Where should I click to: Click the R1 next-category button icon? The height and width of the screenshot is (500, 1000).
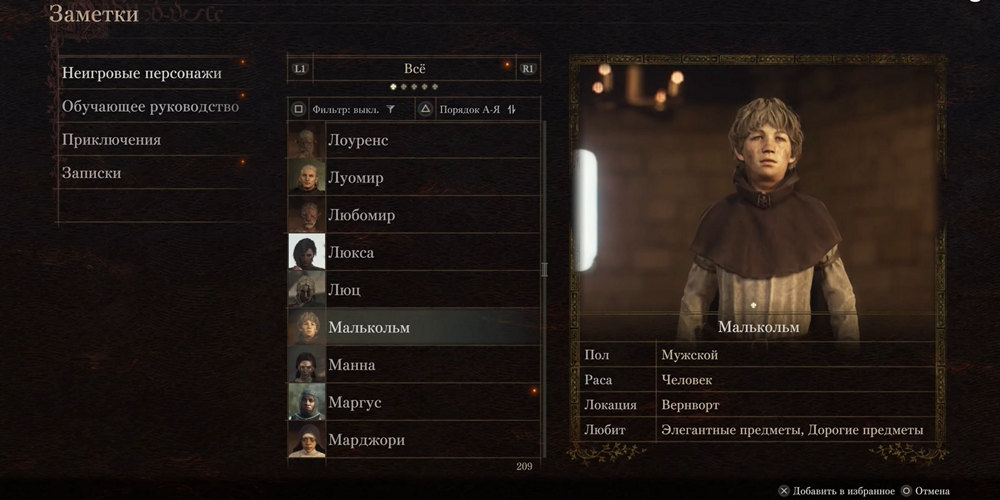pyautogui.click(x=527, y=68)
